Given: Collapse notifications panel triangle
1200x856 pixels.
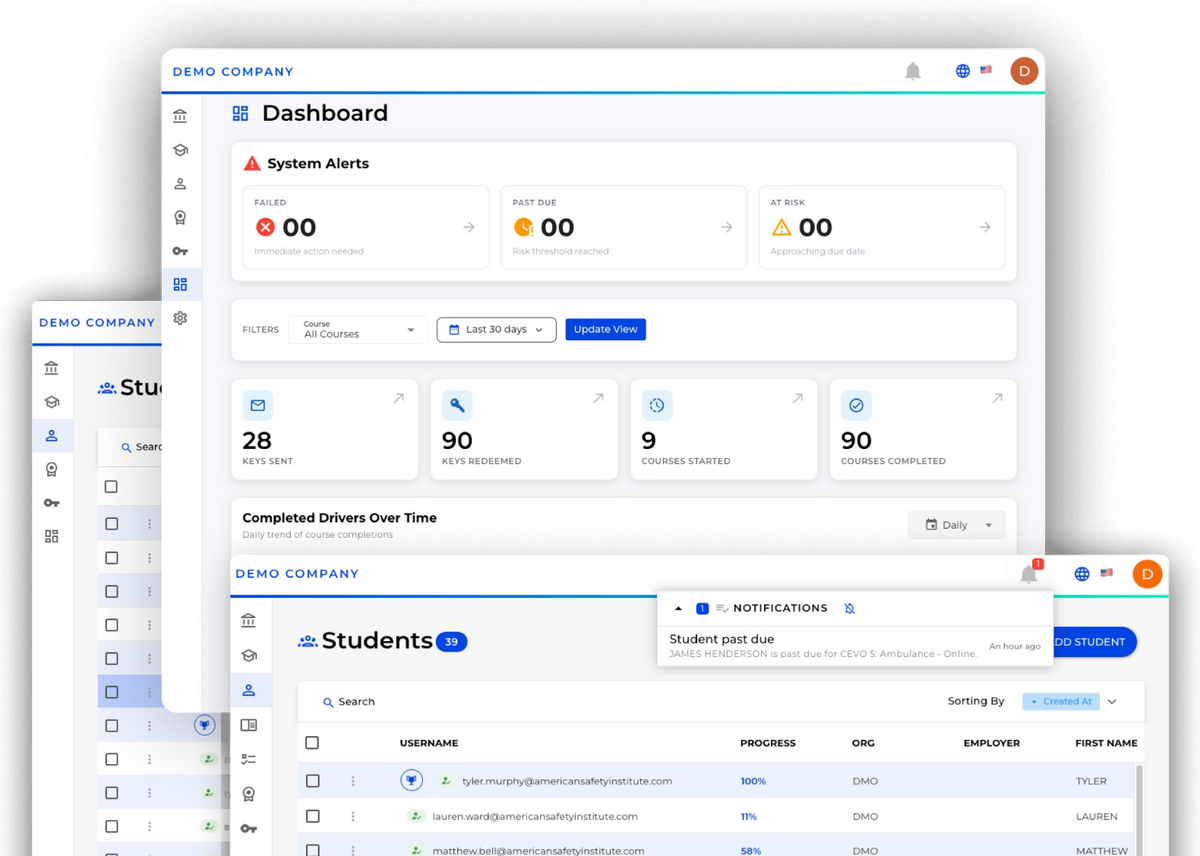Looking at the screenshot, I should (x=678, y=608).
